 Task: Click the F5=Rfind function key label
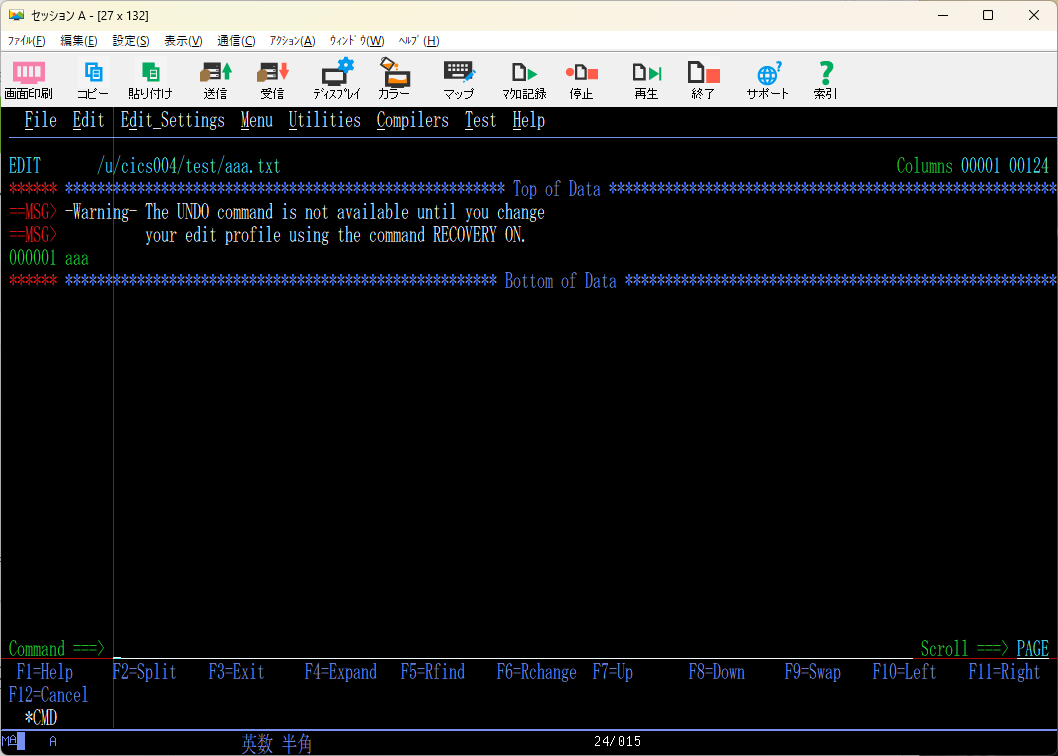[x=433, y=672]
